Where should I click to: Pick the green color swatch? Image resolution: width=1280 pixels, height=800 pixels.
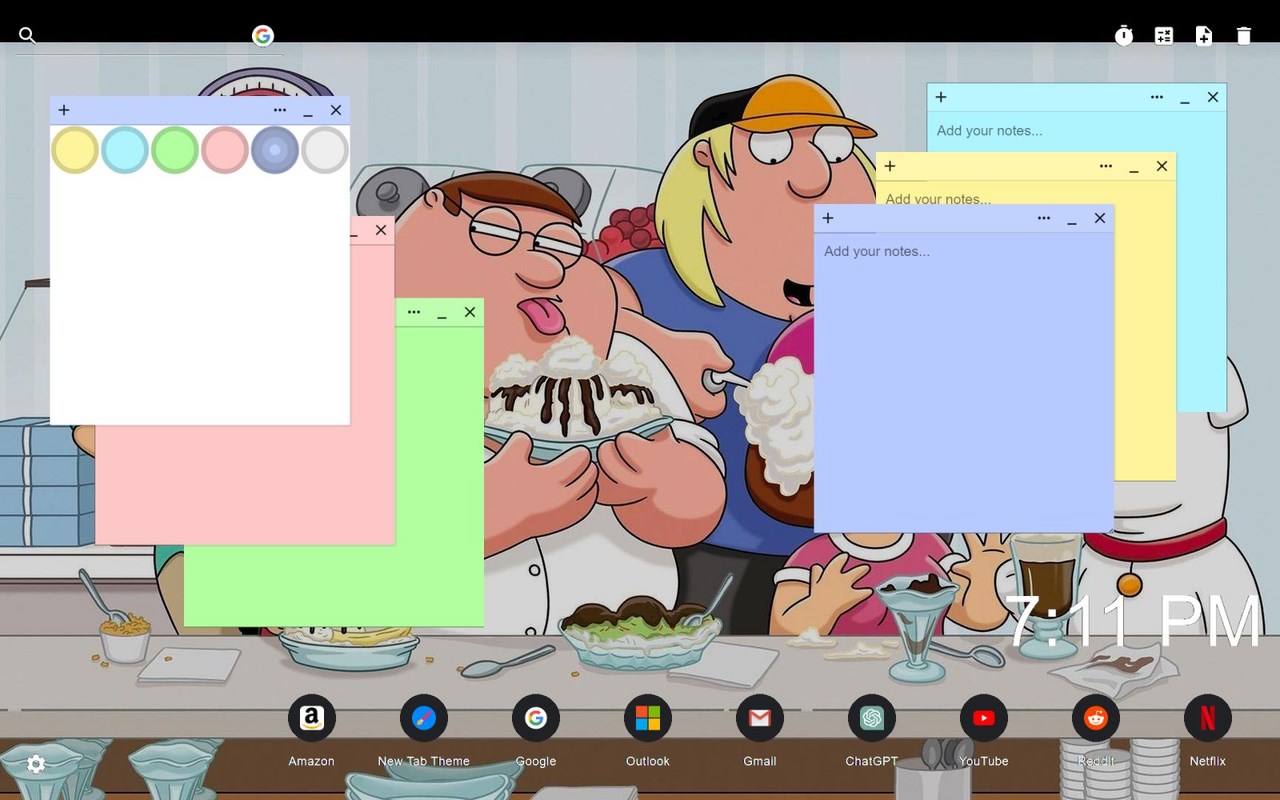coord(175,150)
